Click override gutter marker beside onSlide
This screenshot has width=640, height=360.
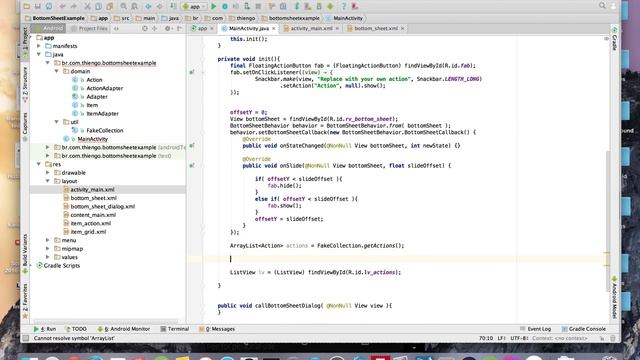[x=192, y=166]
